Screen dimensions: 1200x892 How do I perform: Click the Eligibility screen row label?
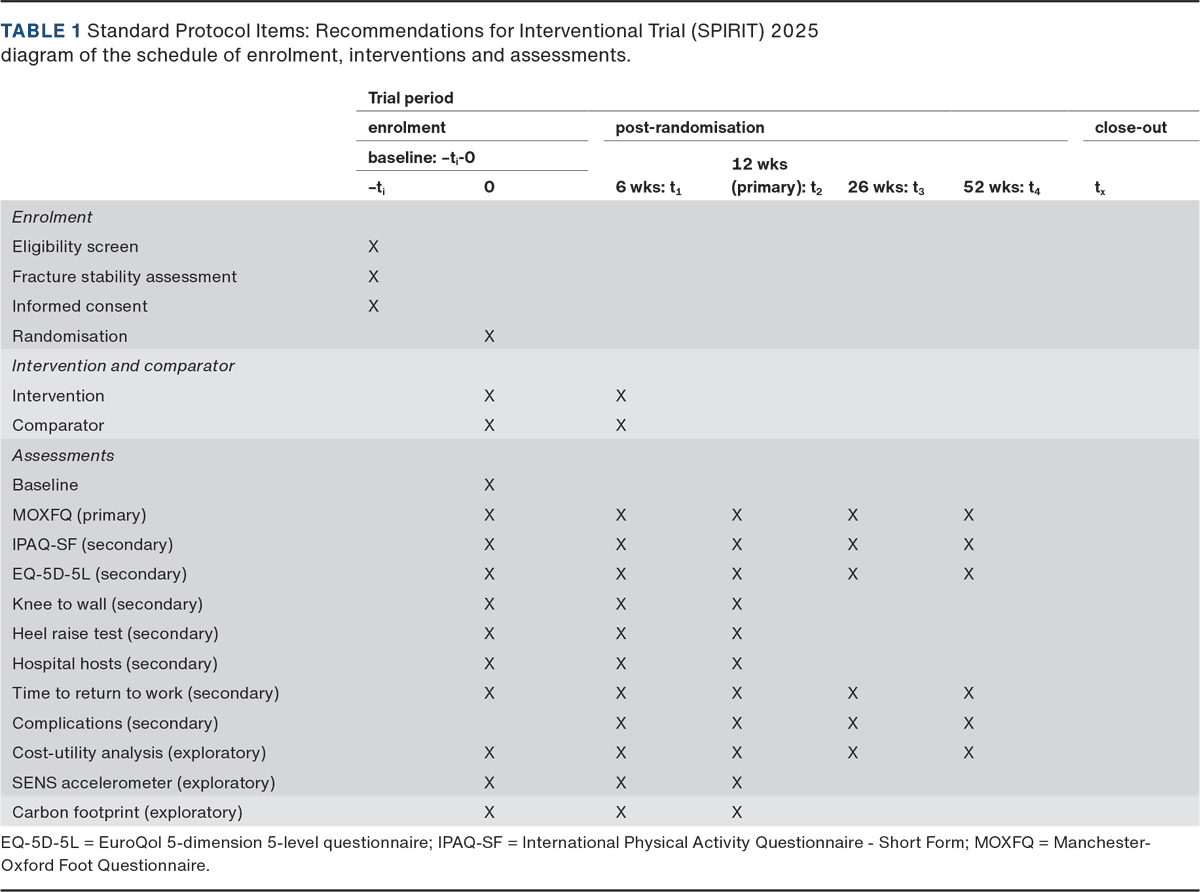click(75, 247)
